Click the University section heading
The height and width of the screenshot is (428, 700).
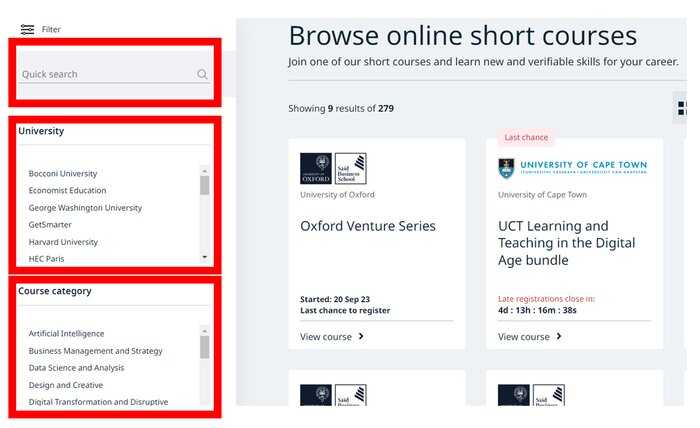[41, 131]
